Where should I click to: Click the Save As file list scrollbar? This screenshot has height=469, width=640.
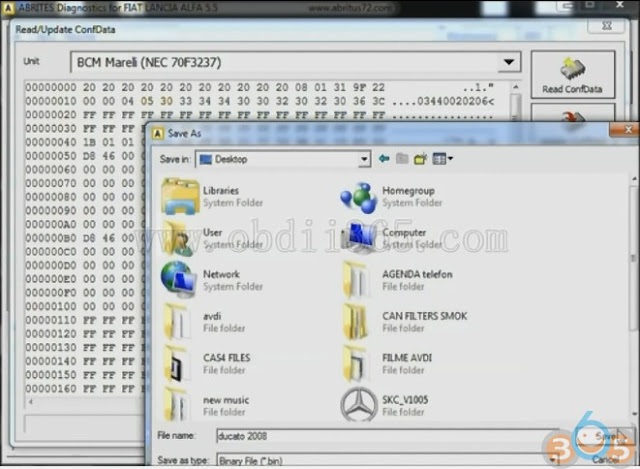coord(634,296)
